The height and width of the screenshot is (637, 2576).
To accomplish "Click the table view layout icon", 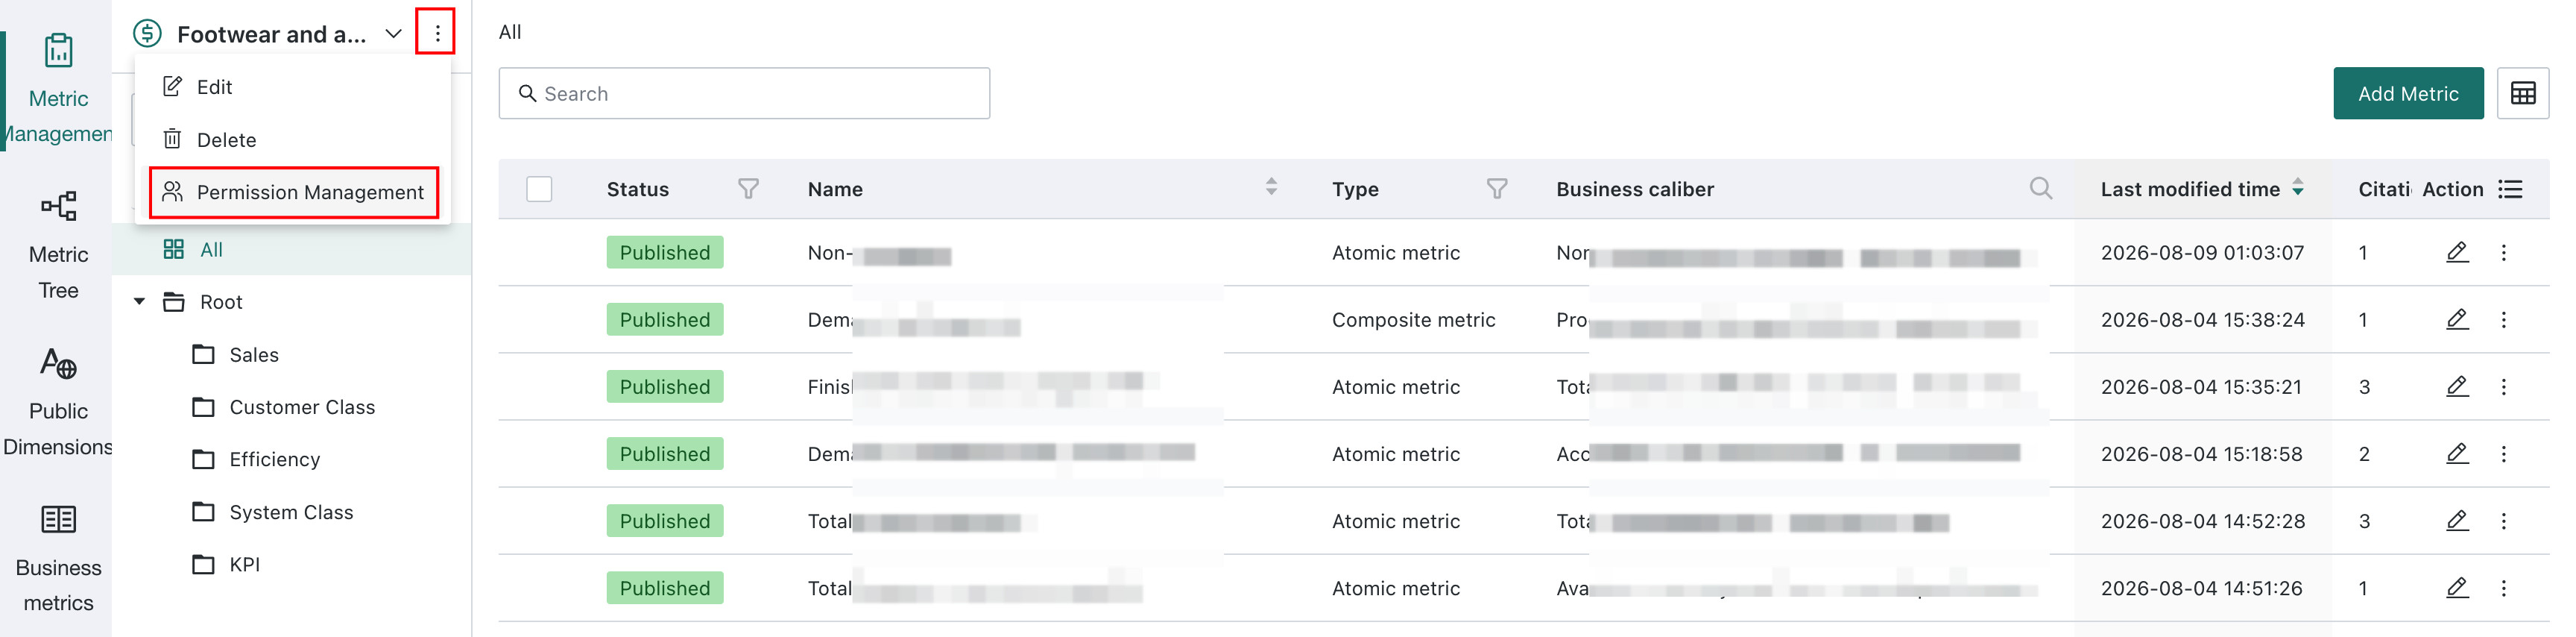I will [x=2522, y=93].
